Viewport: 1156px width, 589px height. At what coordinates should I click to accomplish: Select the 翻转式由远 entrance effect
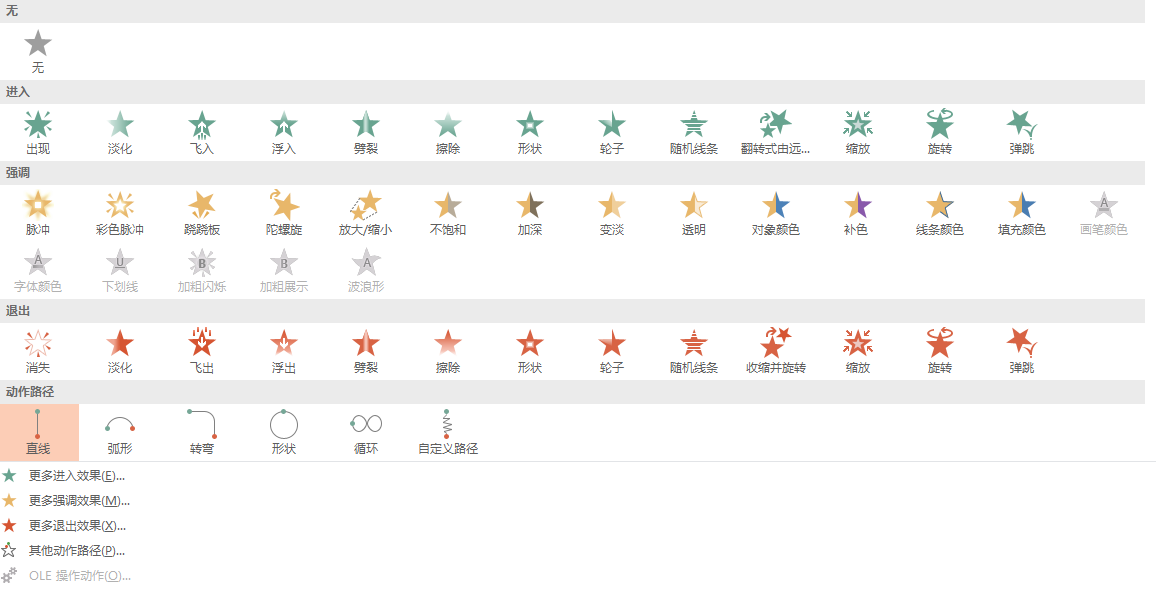(x=776, y=133)
